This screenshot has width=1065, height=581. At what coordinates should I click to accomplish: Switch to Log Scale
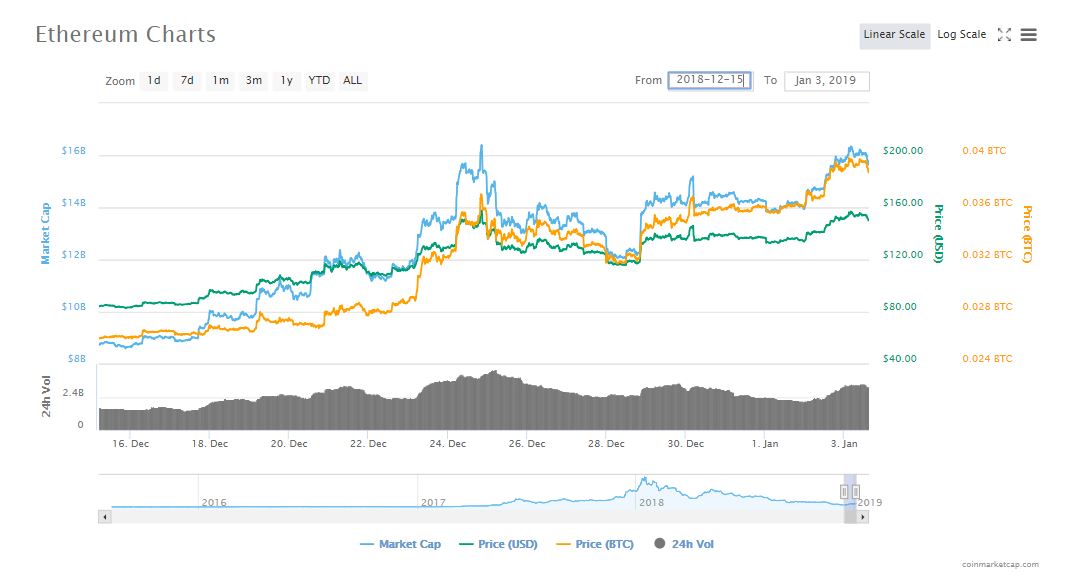click(961, 35)
